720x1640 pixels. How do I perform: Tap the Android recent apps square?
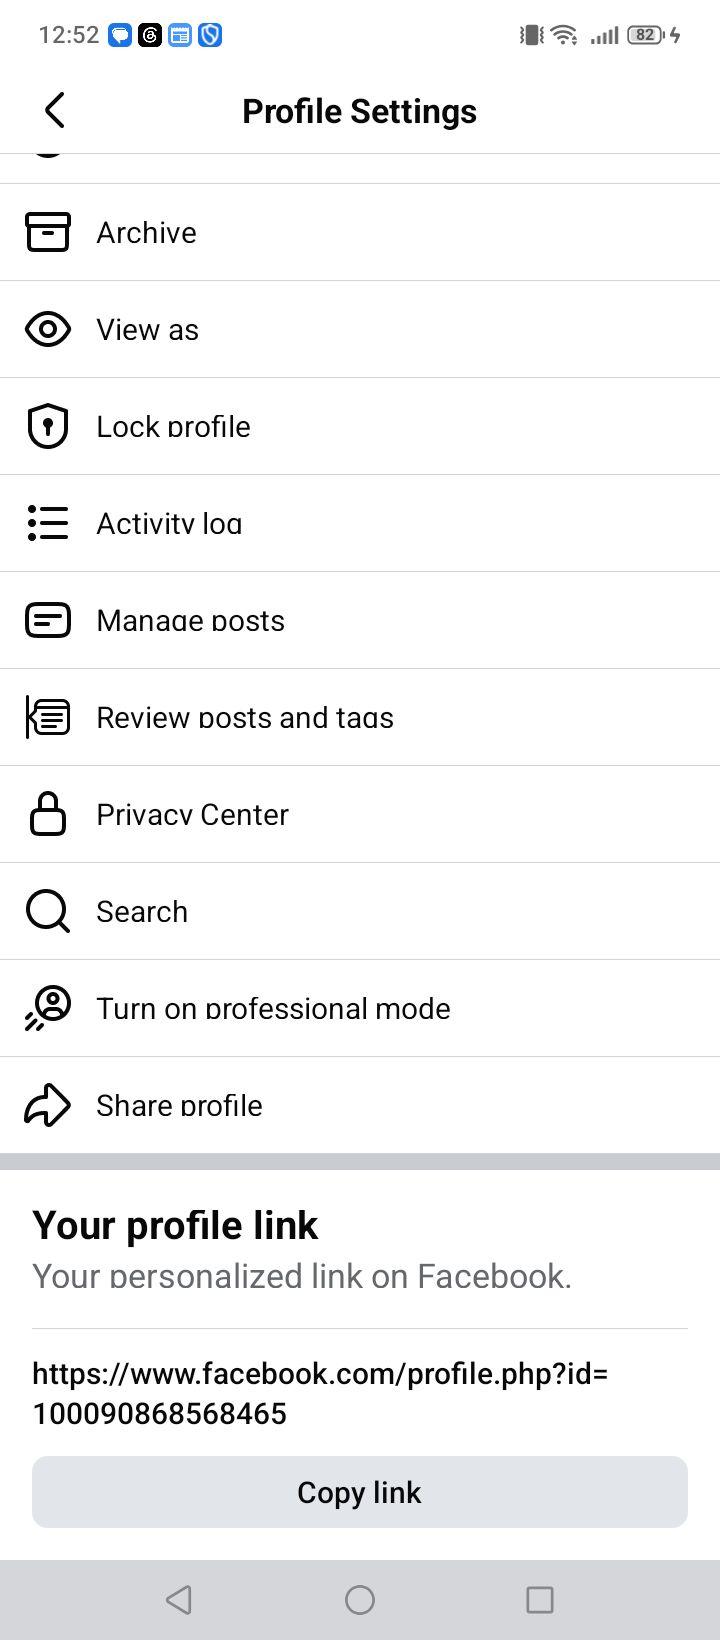pos(540,1600)
